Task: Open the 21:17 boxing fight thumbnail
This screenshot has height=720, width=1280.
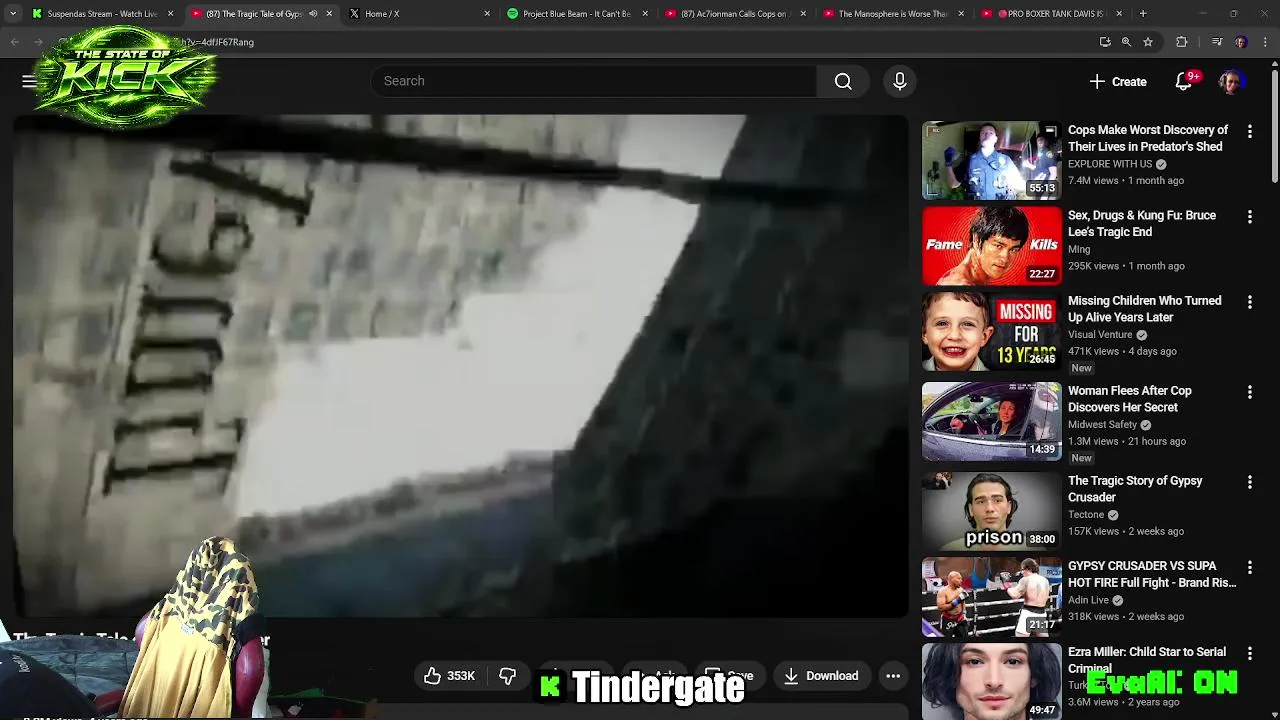Action: 991,597
